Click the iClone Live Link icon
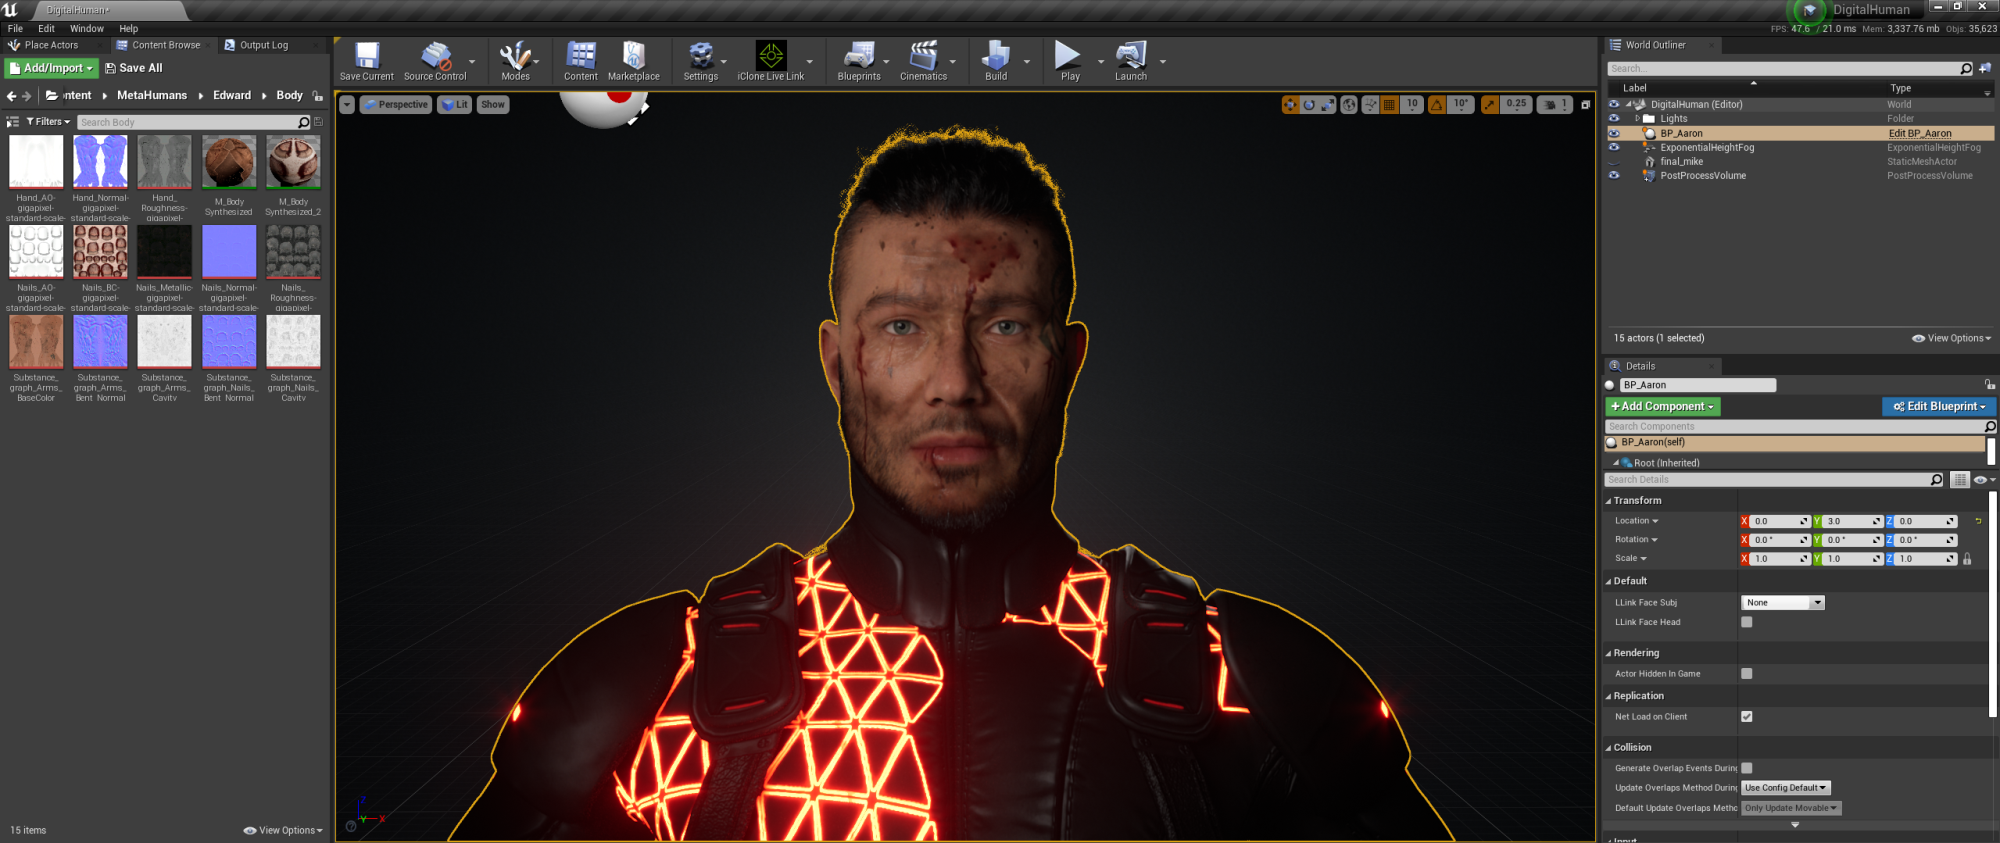The width and height of the screenshot is (2000, 843). pos(770,61)
